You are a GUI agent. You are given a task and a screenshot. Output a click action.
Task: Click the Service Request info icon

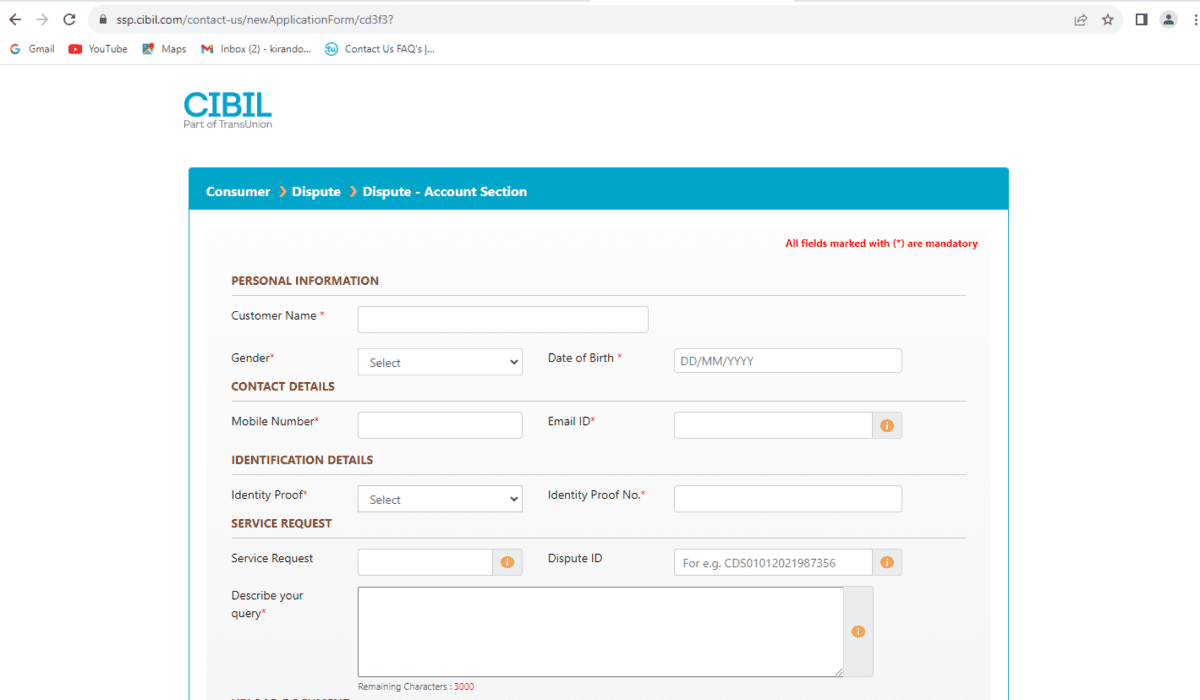click(507, 563)
